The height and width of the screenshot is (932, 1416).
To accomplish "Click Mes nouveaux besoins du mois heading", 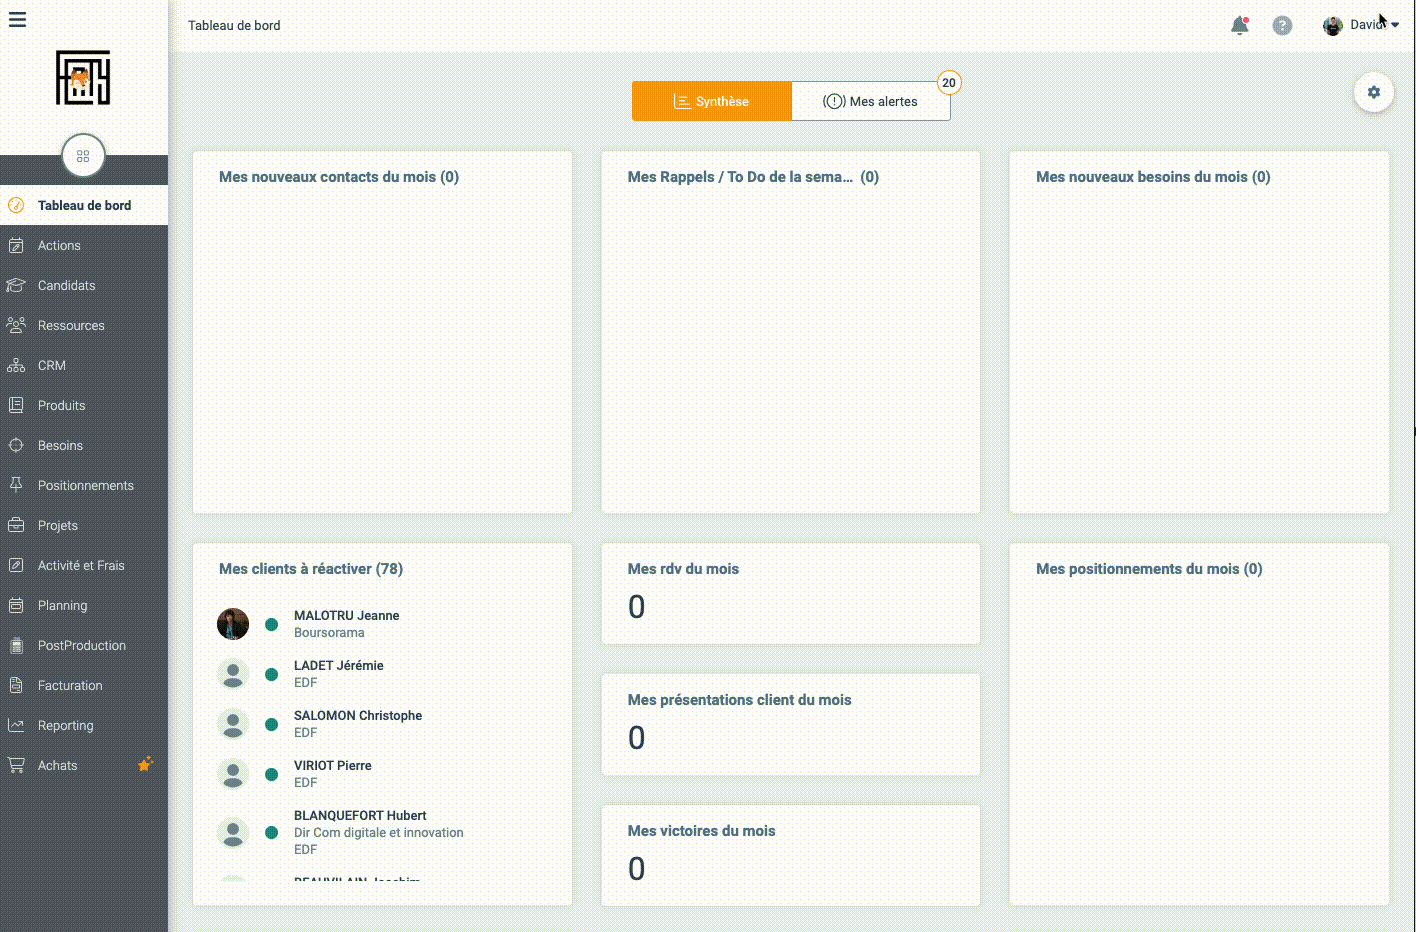I will point(1153,177).
